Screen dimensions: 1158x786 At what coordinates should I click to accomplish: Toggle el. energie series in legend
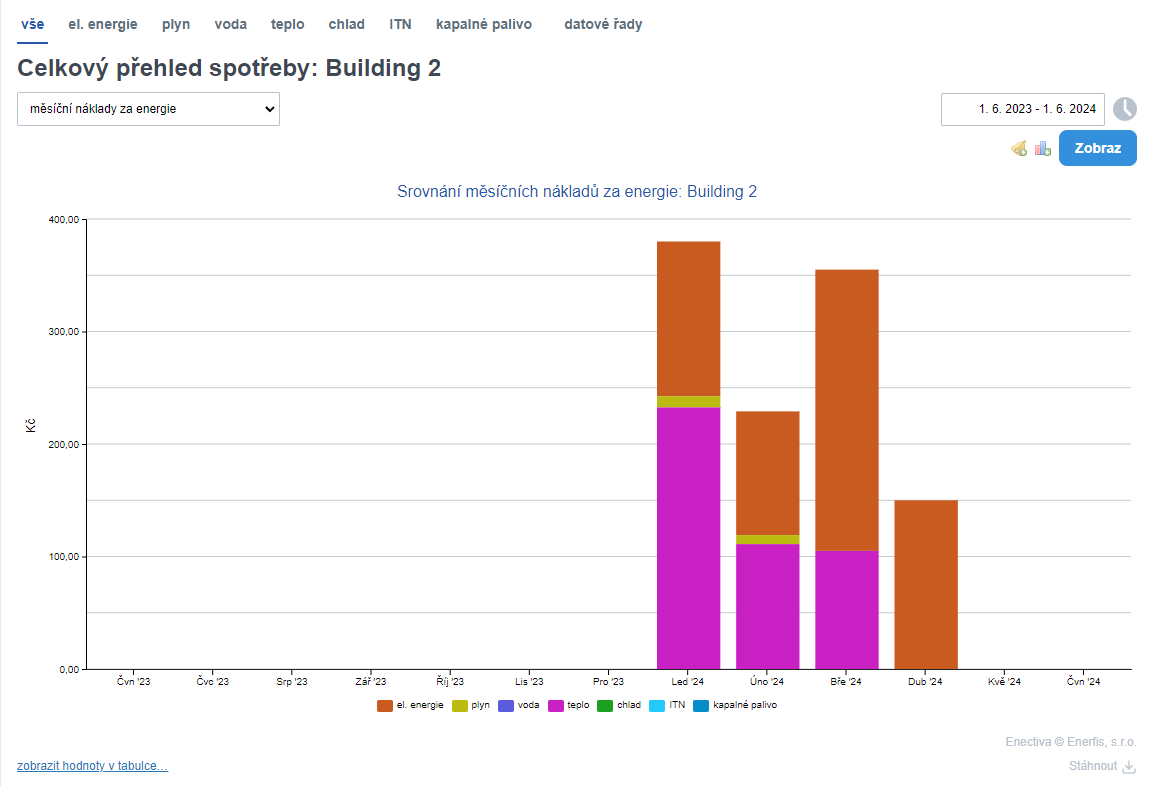[x=410, y=705]
